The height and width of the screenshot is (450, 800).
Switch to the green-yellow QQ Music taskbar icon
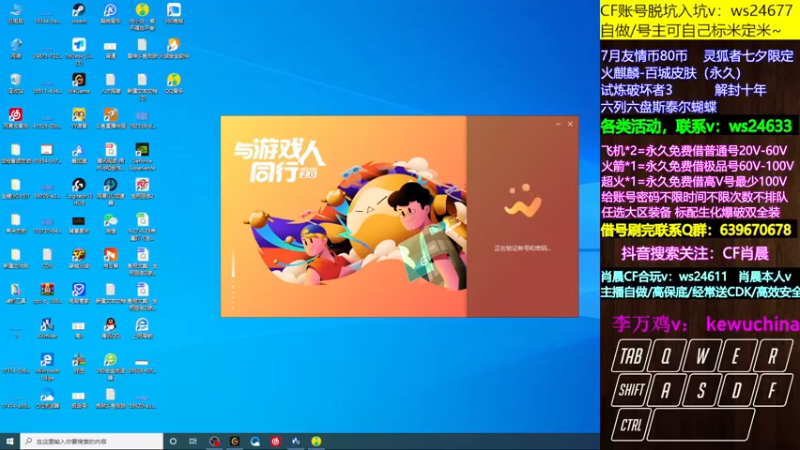click(316, 441)
